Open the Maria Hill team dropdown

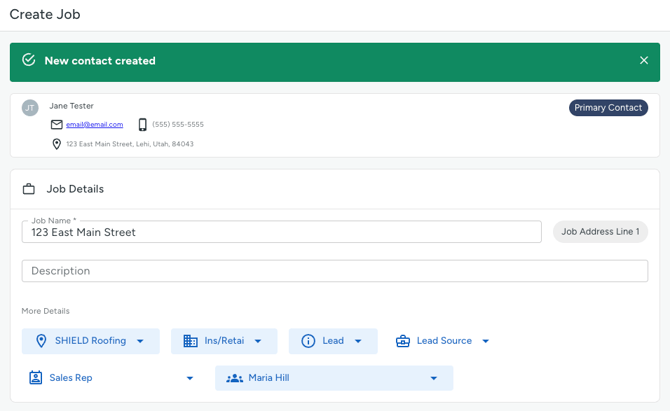click(x=334, y=378)
